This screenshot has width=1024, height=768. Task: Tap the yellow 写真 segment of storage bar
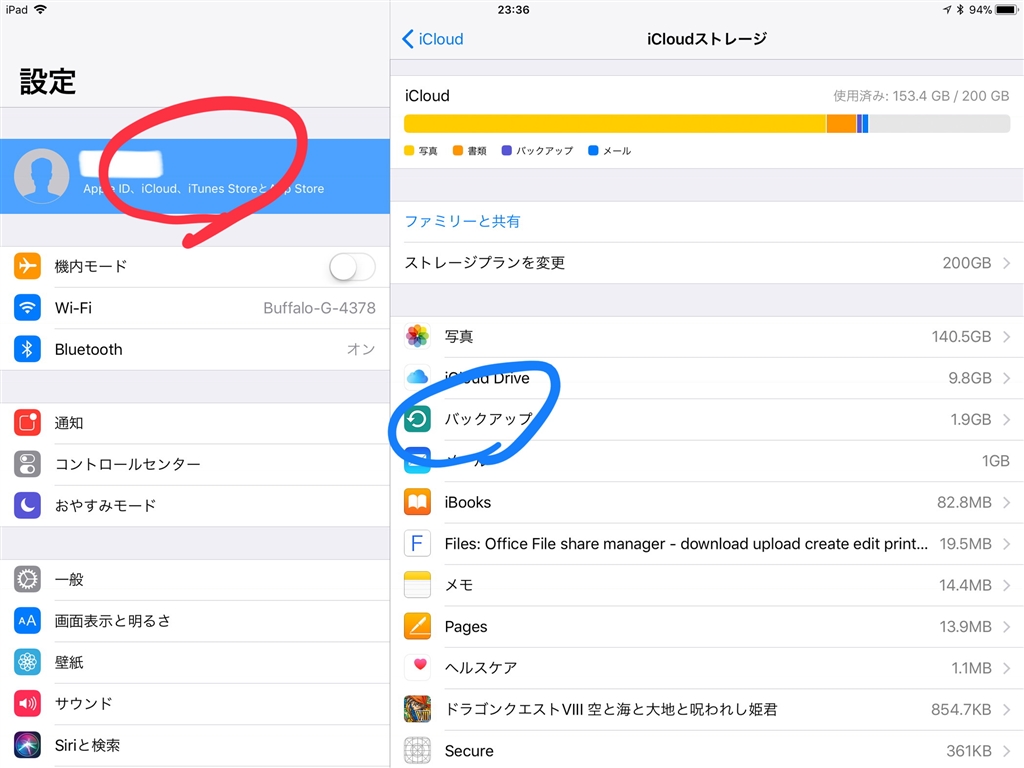pos(615,123)
